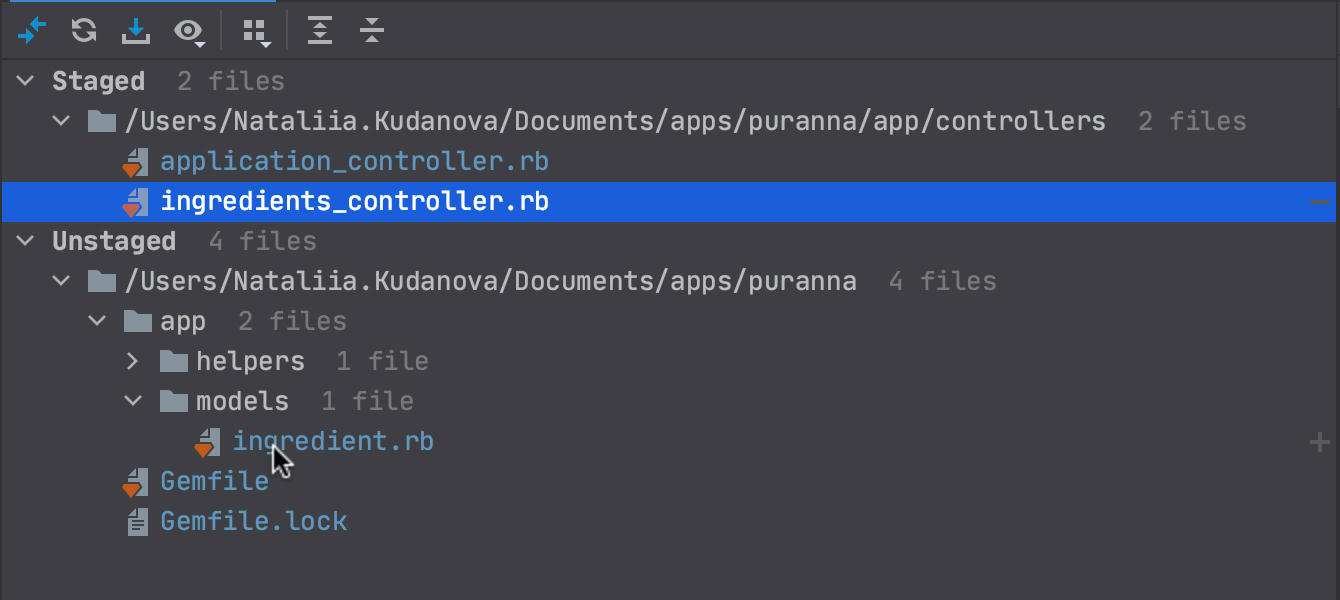Viewport: 1340px width, 600px height.
Task: Click the Stash changes icon
Action: click(x=136, y=30)
